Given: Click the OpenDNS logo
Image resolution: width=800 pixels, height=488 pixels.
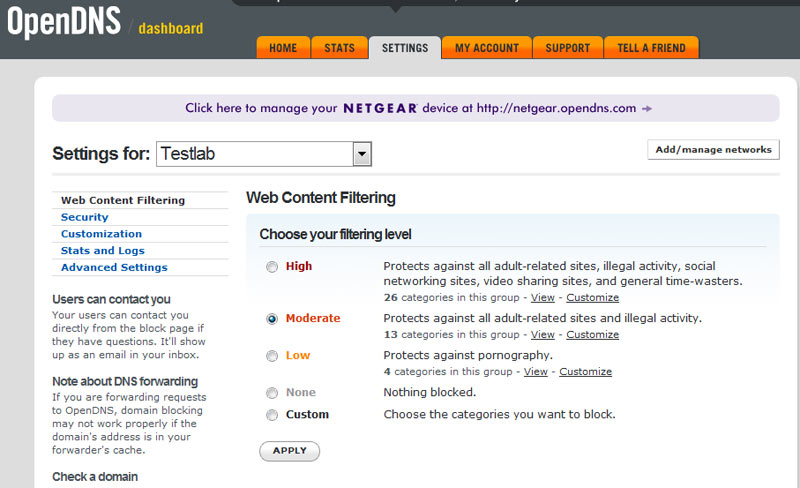Looking at the screenshot, I should click(x=62, y=22).
